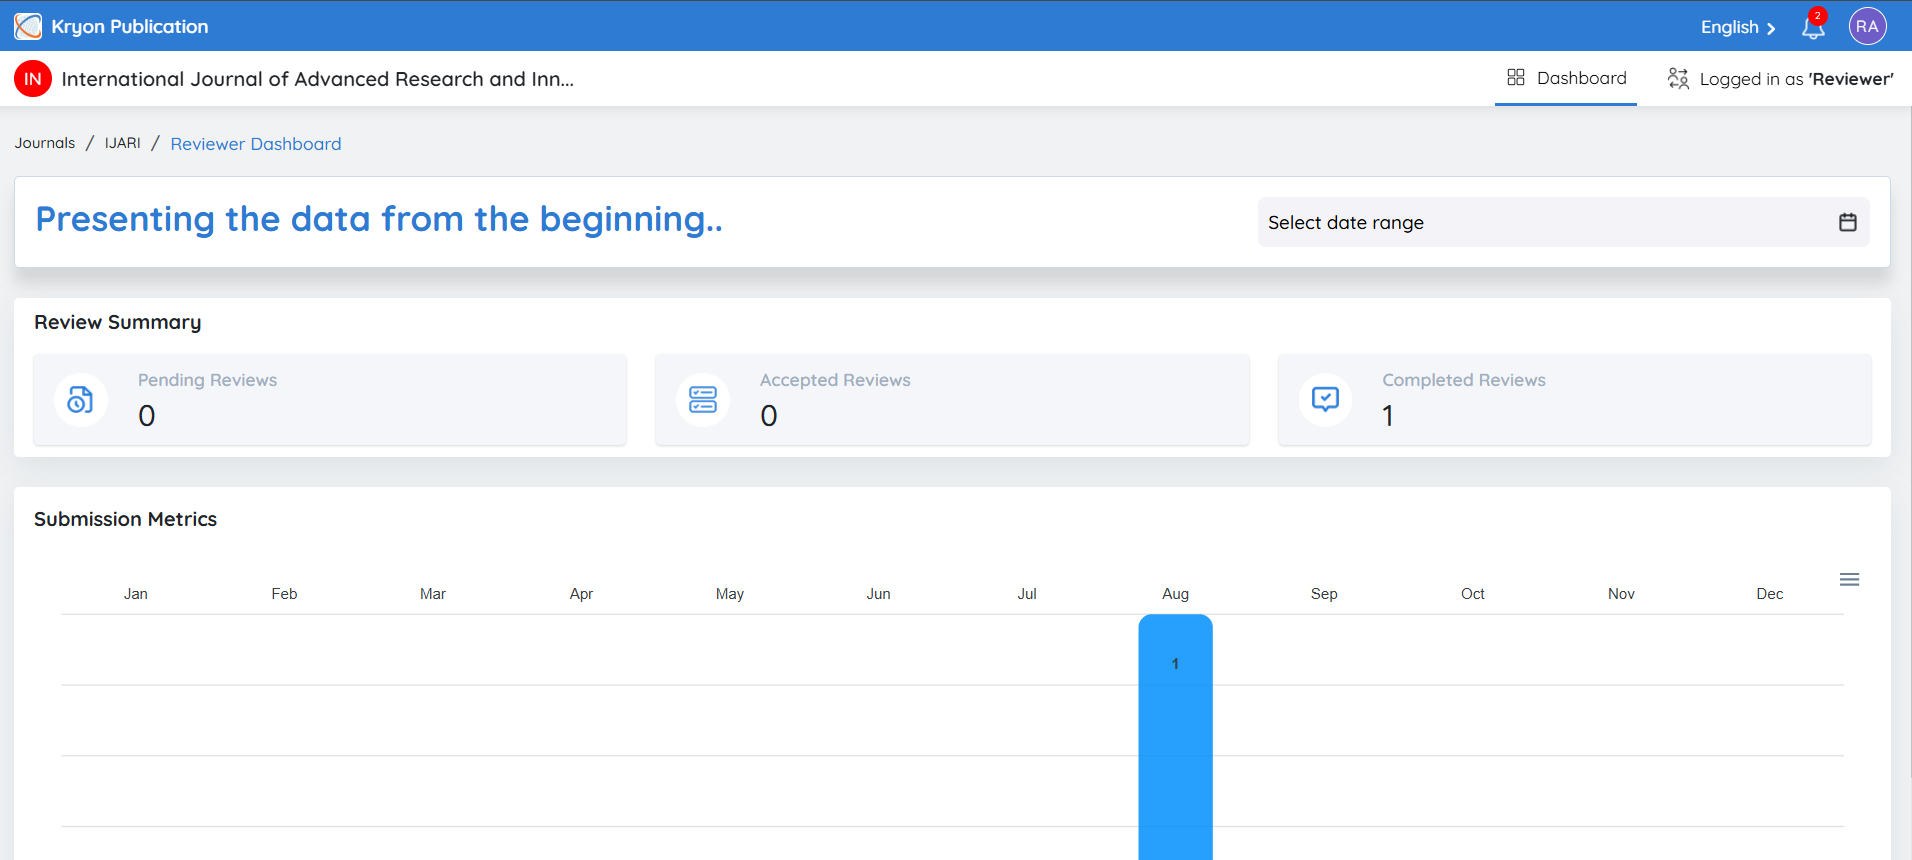1912x860 pixels.
Task: Open the Submission Metrics chart menu
Action: 1850,580
